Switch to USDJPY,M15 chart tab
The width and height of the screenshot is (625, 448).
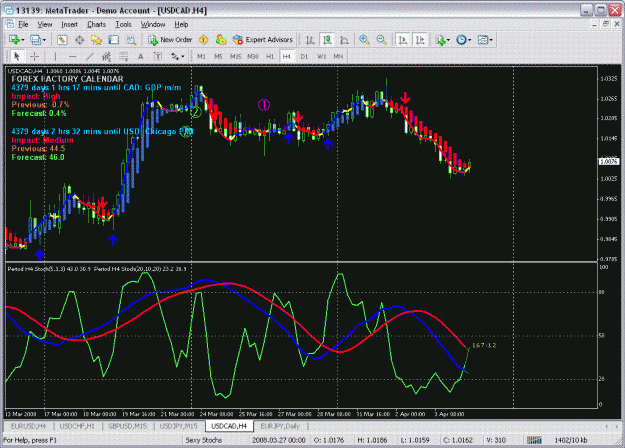point(178,426)
